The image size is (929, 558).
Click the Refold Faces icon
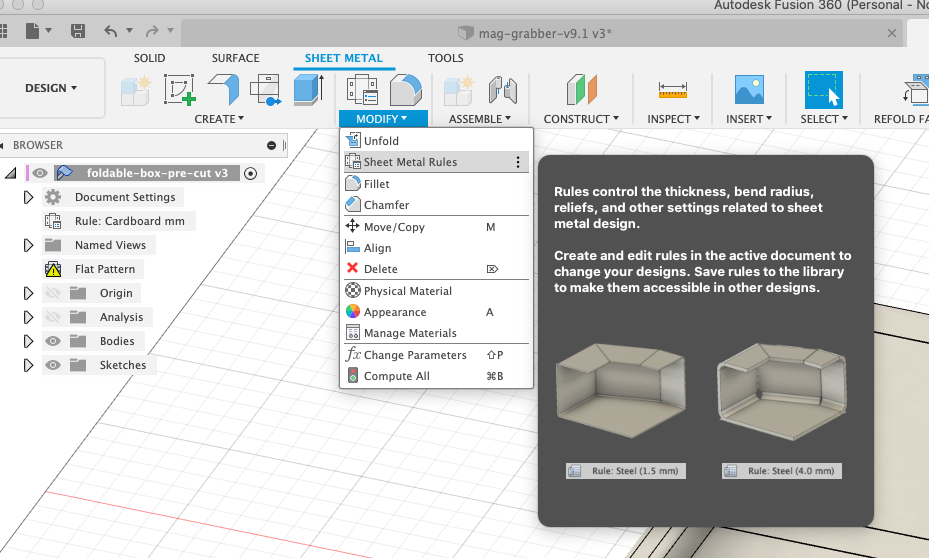pyautogui.click(x=915, y=90)
